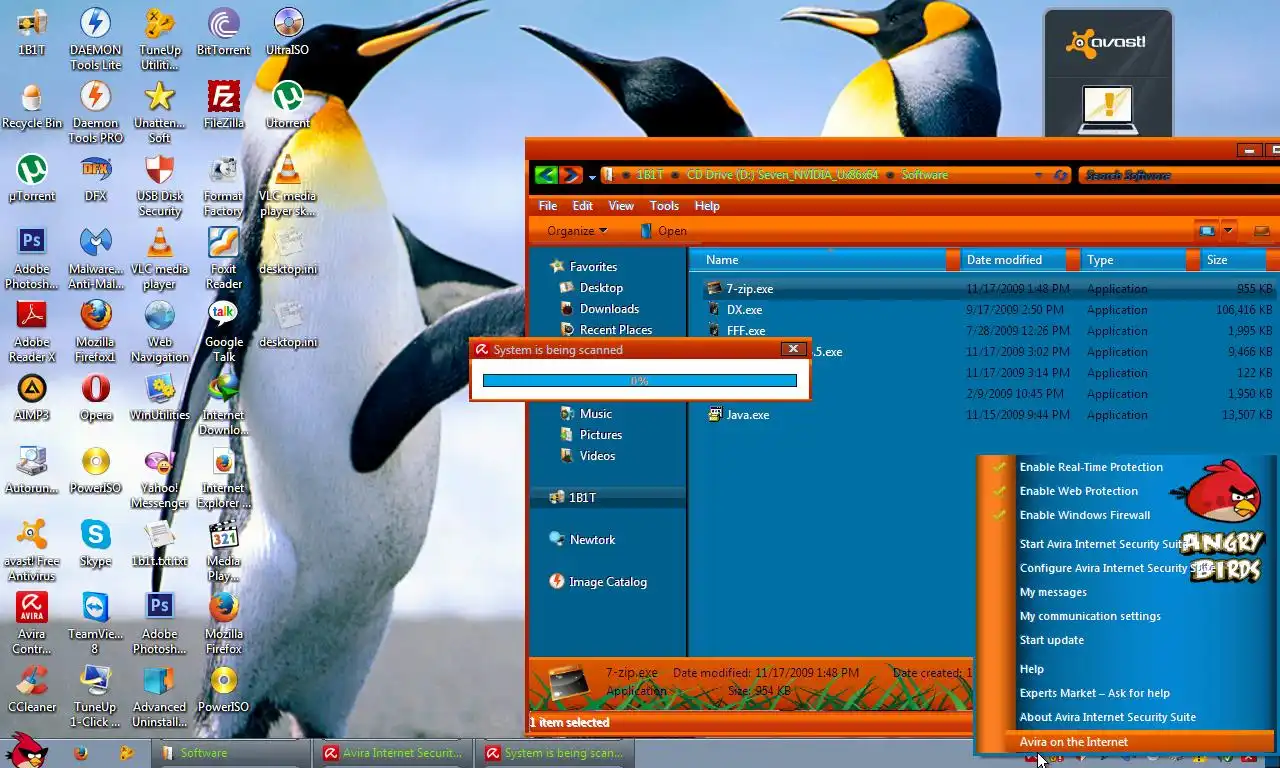Open the File menu
This screenshot has height=768, width=1280.
pyautogui.click(x=548, y=206)
